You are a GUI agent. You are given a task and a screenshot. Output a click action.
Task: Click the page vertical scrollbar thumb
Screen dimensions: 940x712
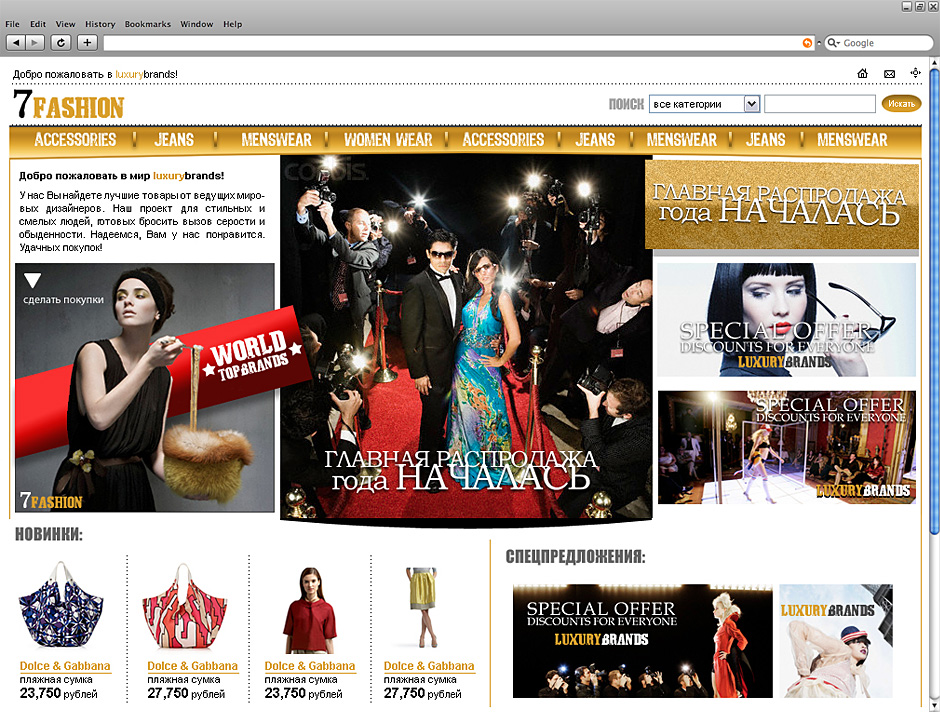point(933,300)
